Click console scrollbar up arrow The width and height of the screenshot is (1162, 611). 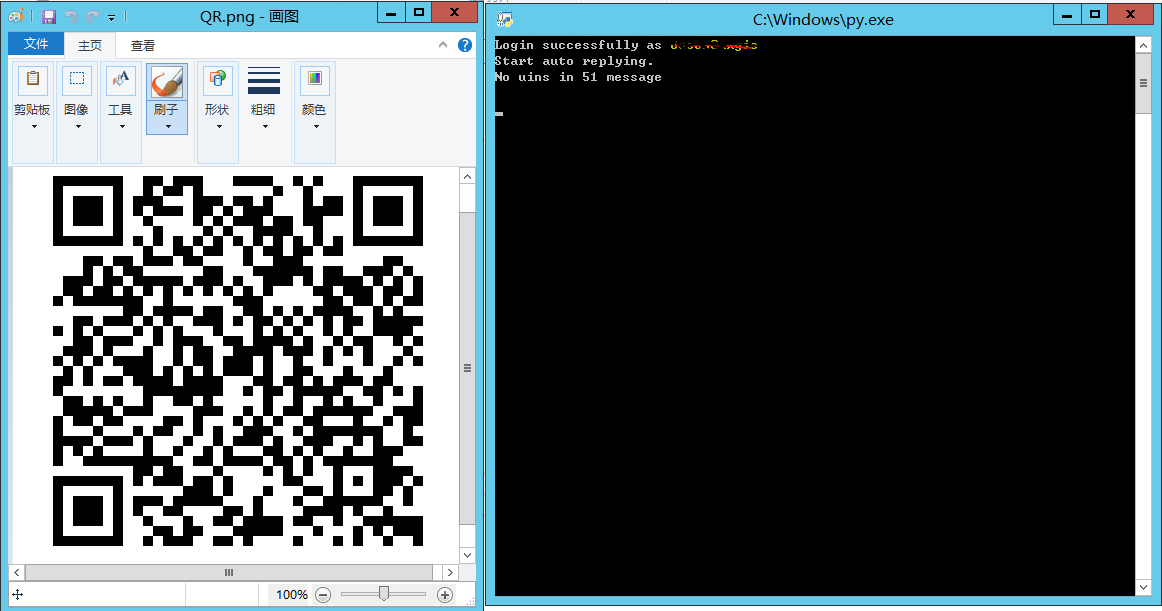tap(1143, 44)
